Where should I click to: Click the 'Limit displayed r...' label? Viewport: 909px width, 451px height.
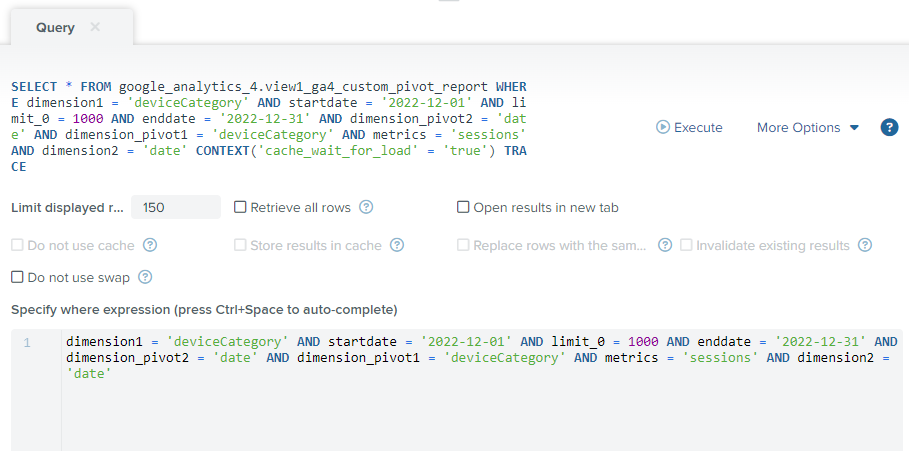click(67, 208)
